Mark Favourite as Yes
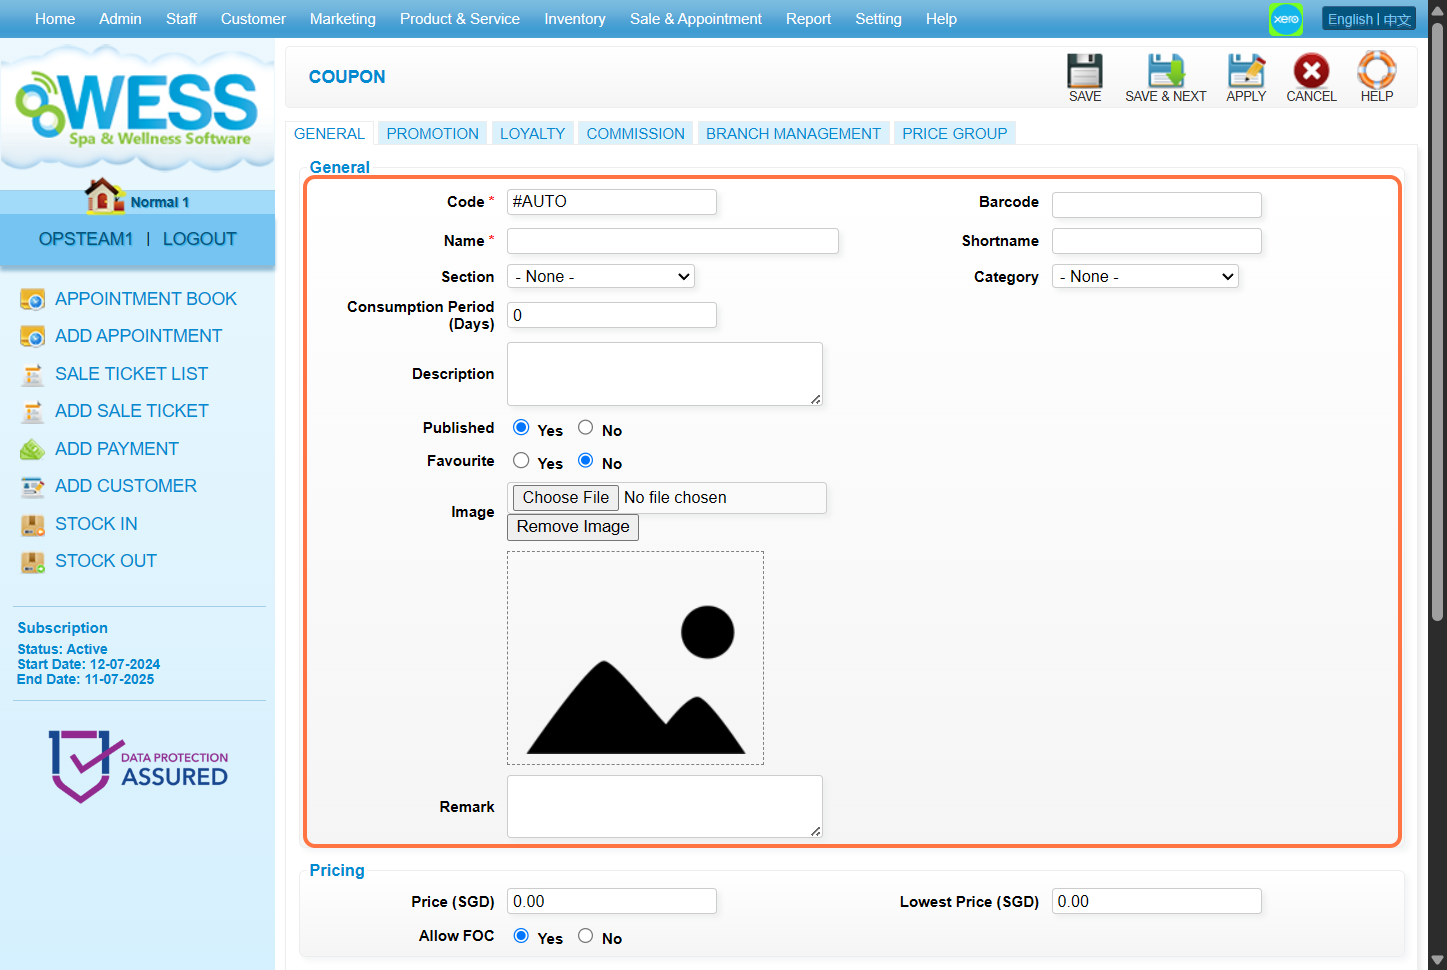The height and width of the screenshot is (970, 1447). pyautogui.click(x=521, y=461)
